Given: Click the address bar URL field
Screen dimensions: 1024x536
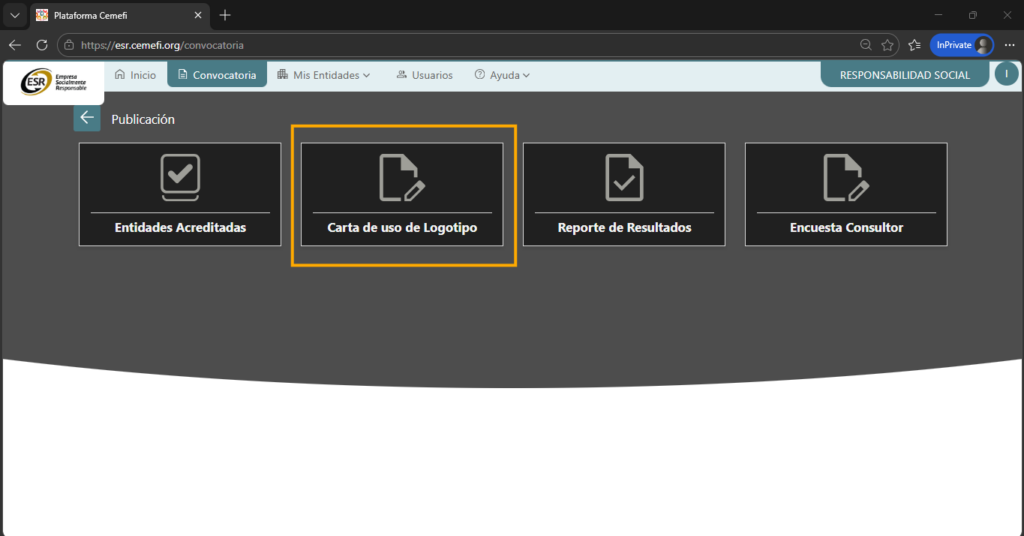Looking at the screenshot, I should point(450,45).
